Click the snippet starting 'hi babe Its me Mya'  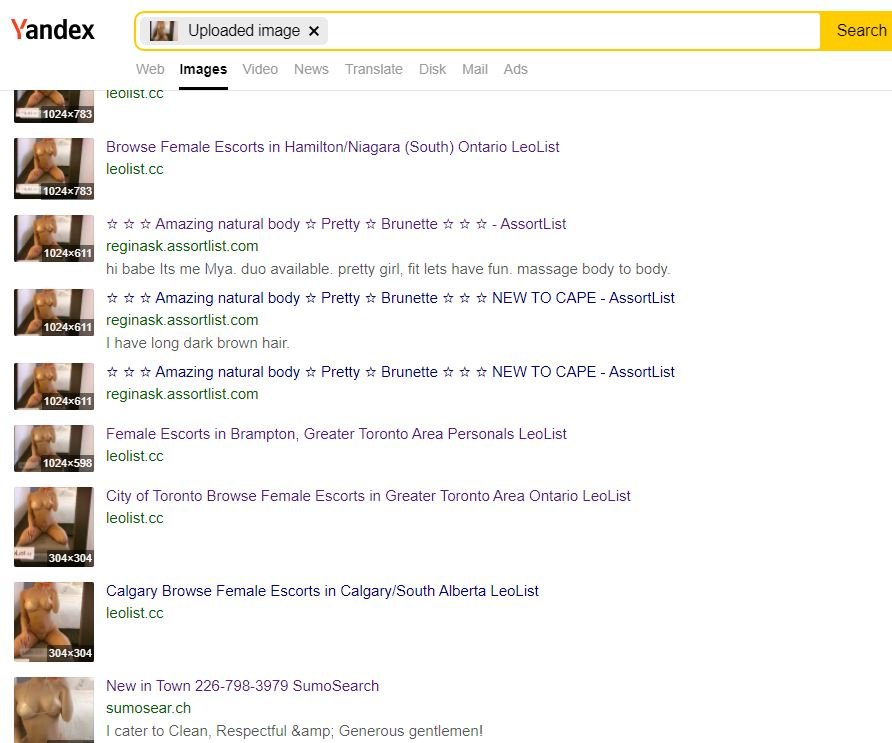388,269
